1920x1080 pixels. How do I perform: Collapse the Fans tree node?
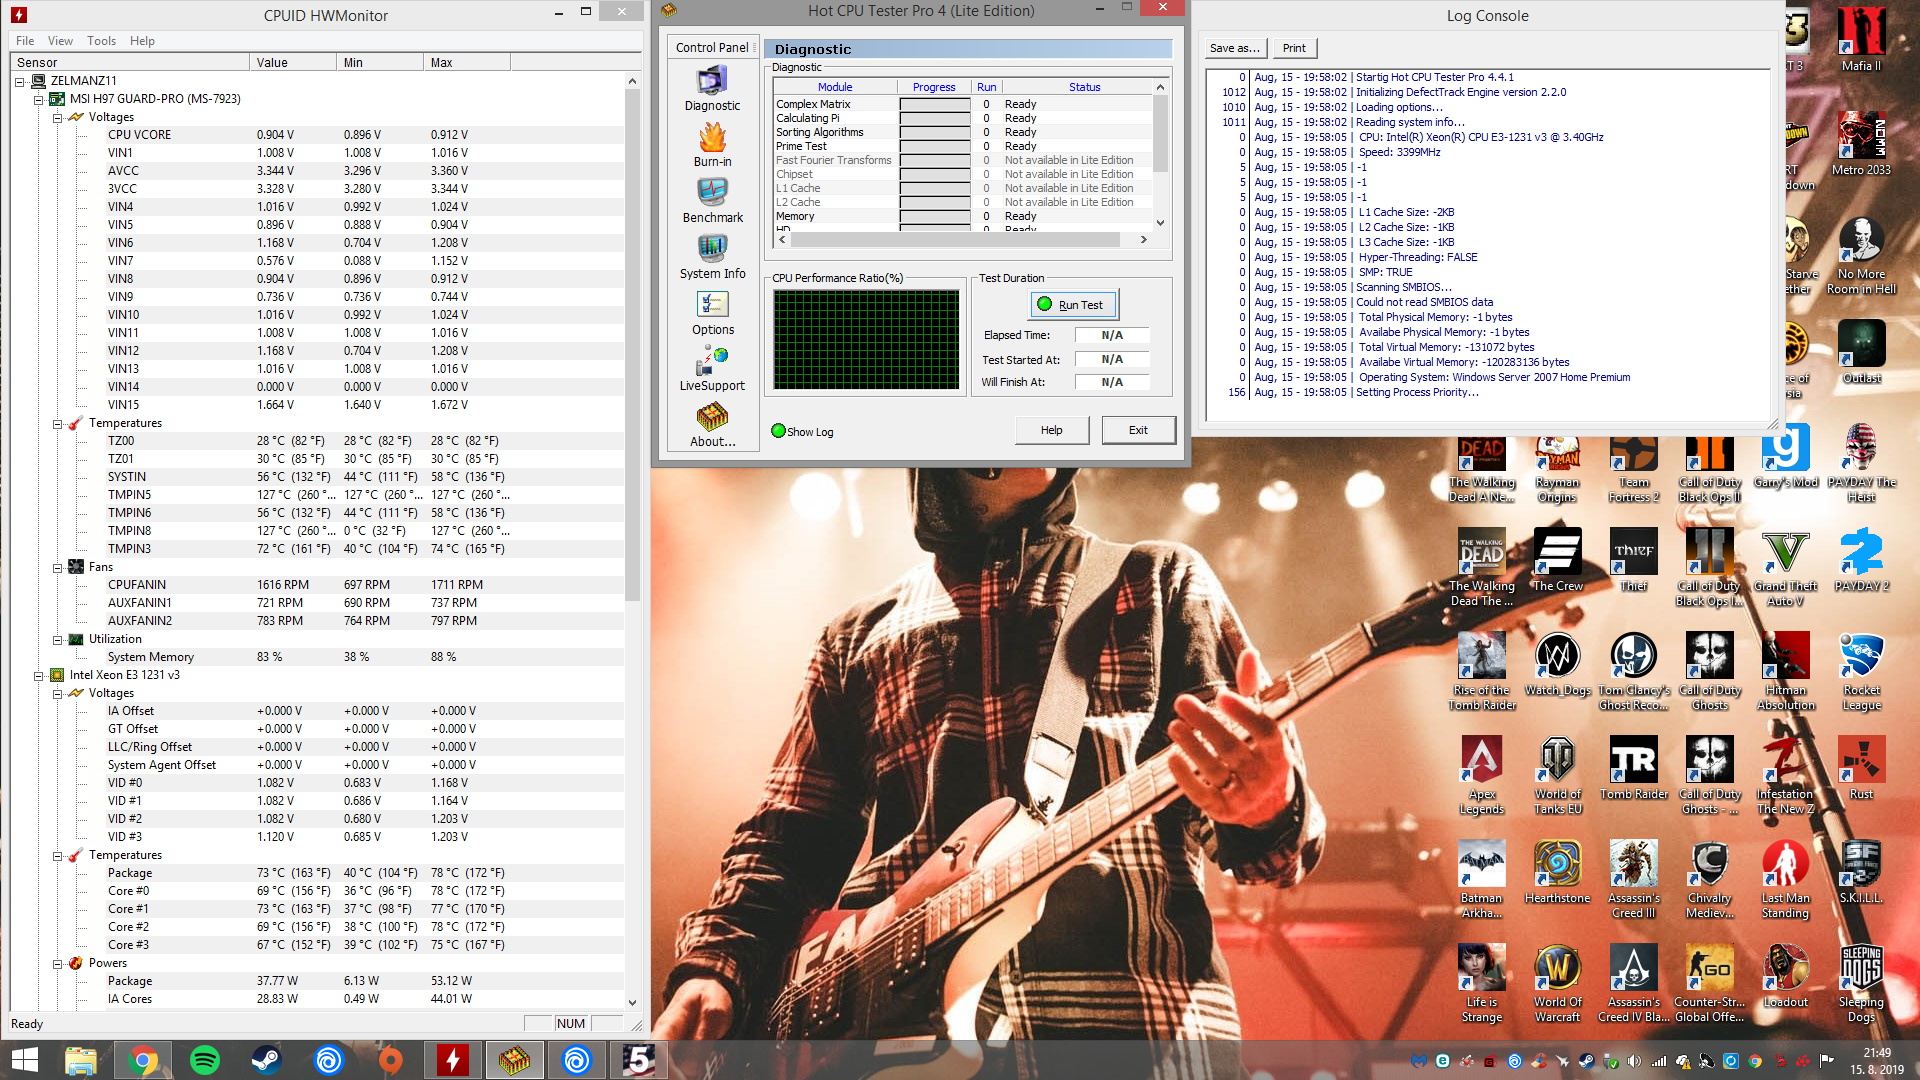(x=58, y=567)
